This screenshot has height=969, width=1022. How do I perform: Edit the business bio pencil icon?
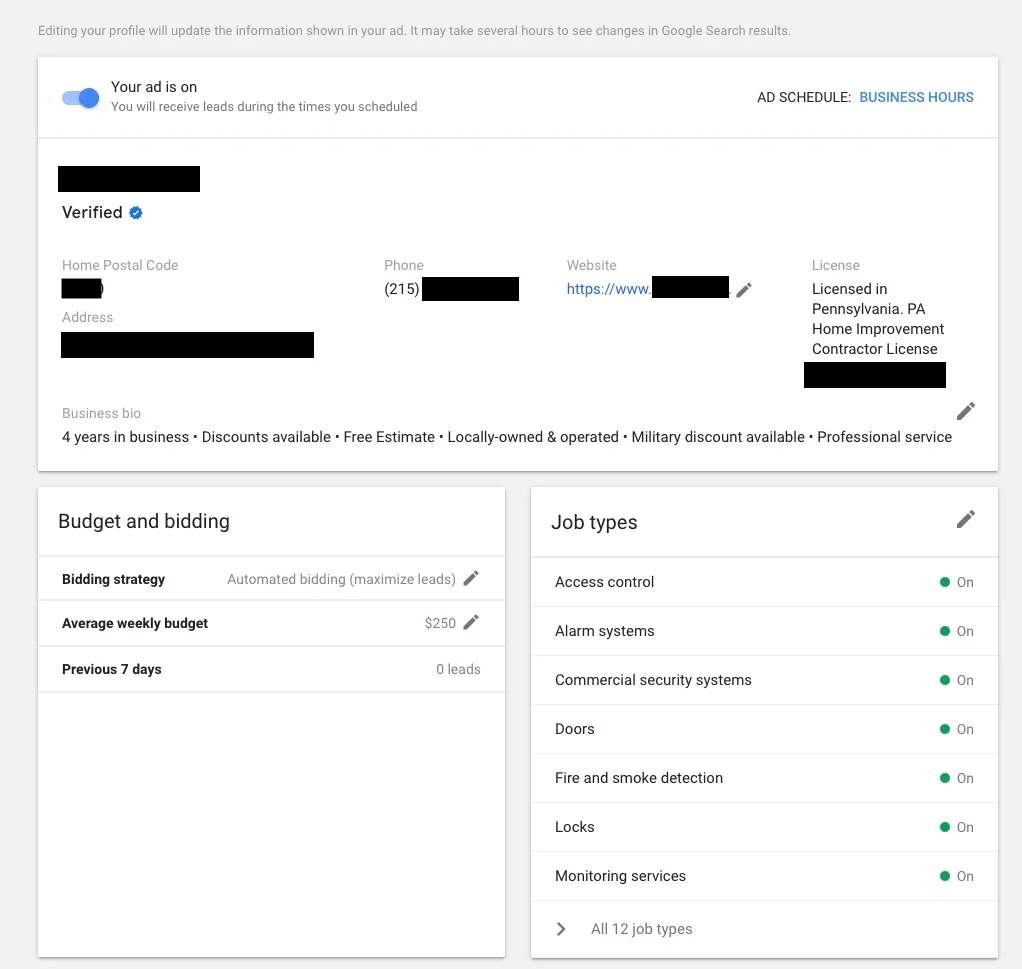965,411
